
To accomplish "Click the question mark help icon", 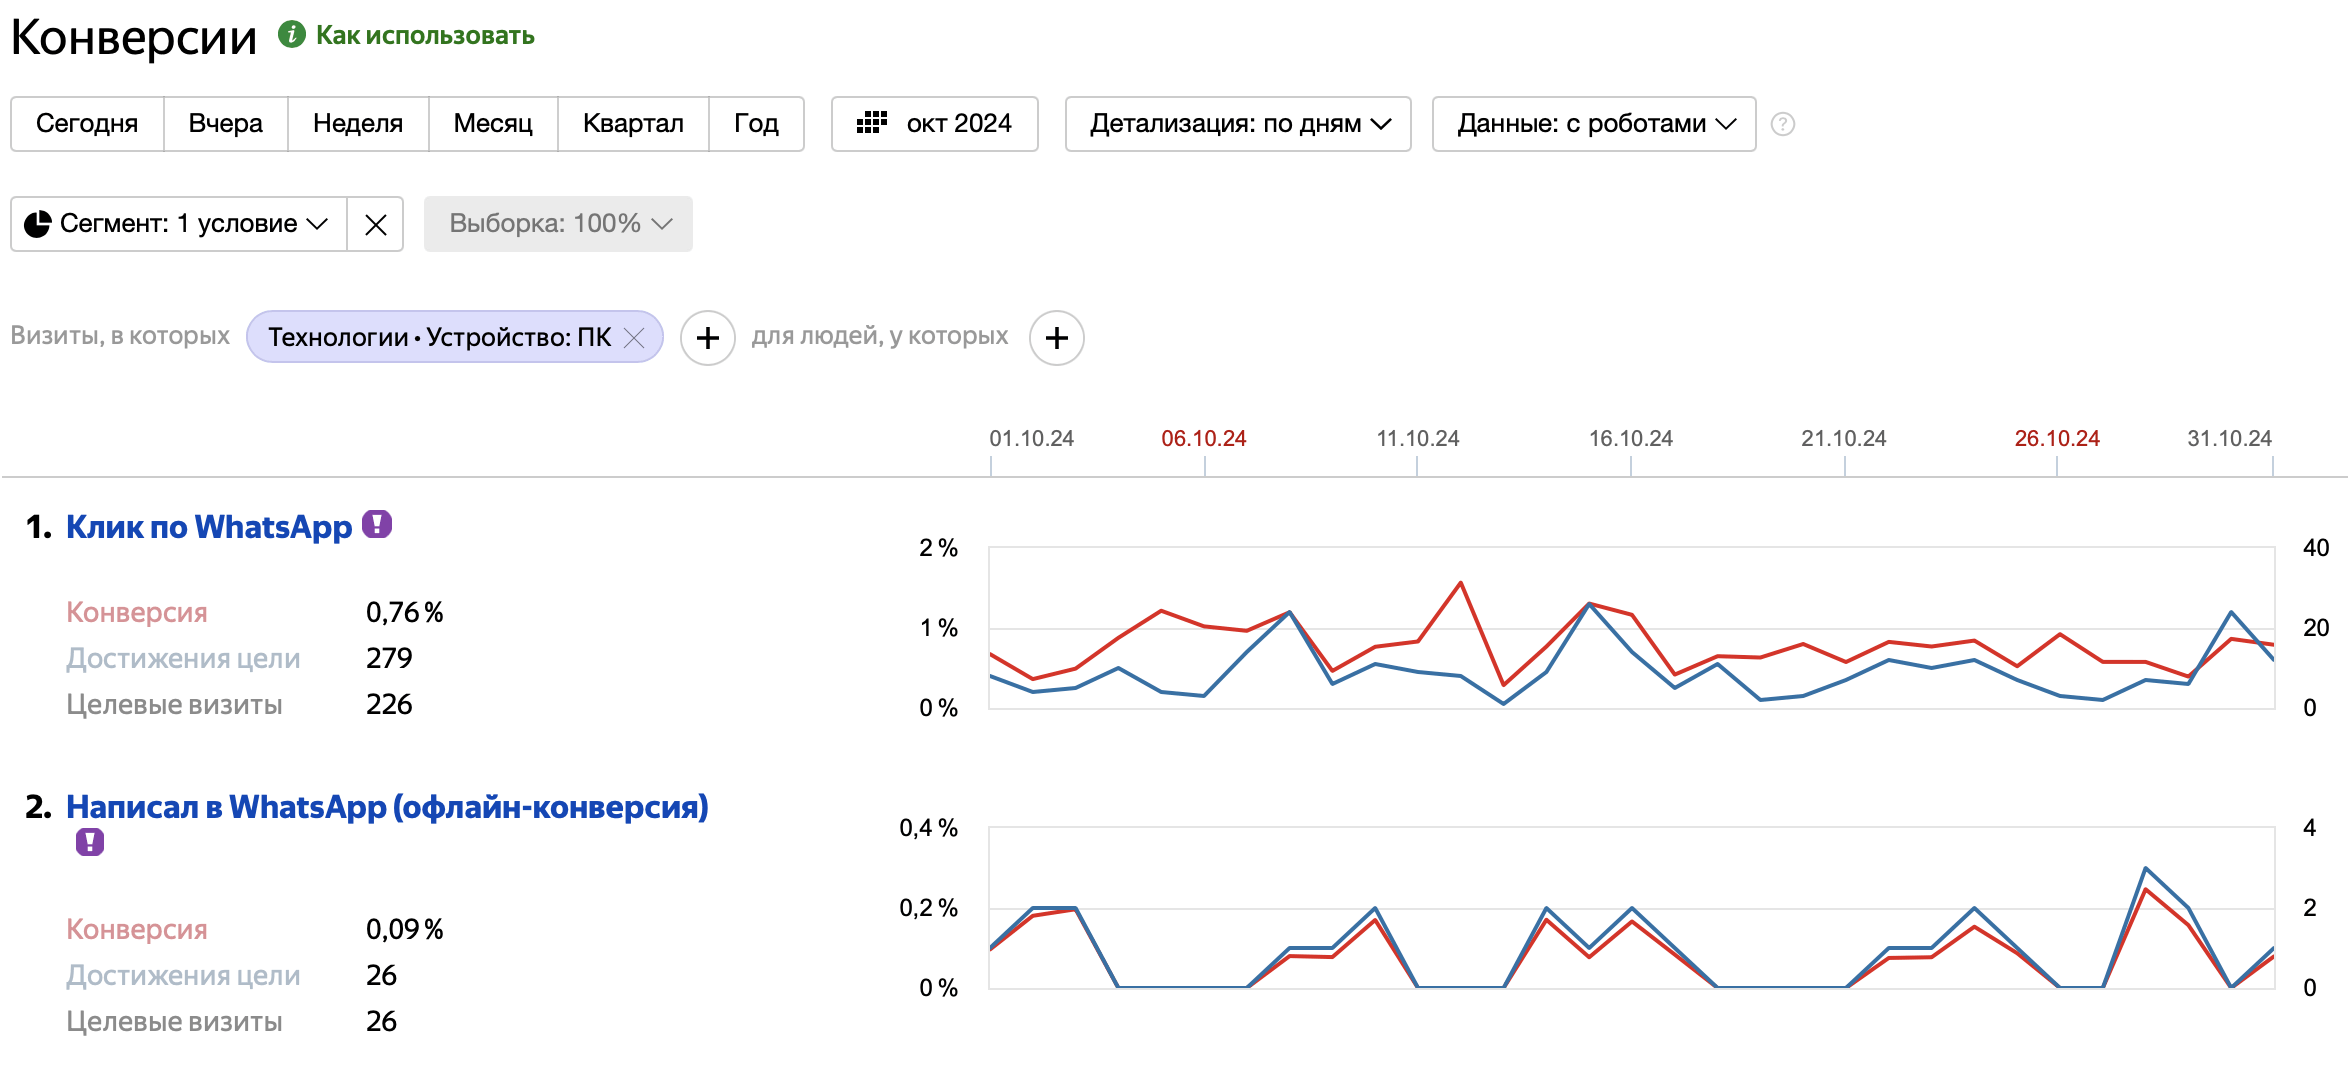I will point(1782,124).
